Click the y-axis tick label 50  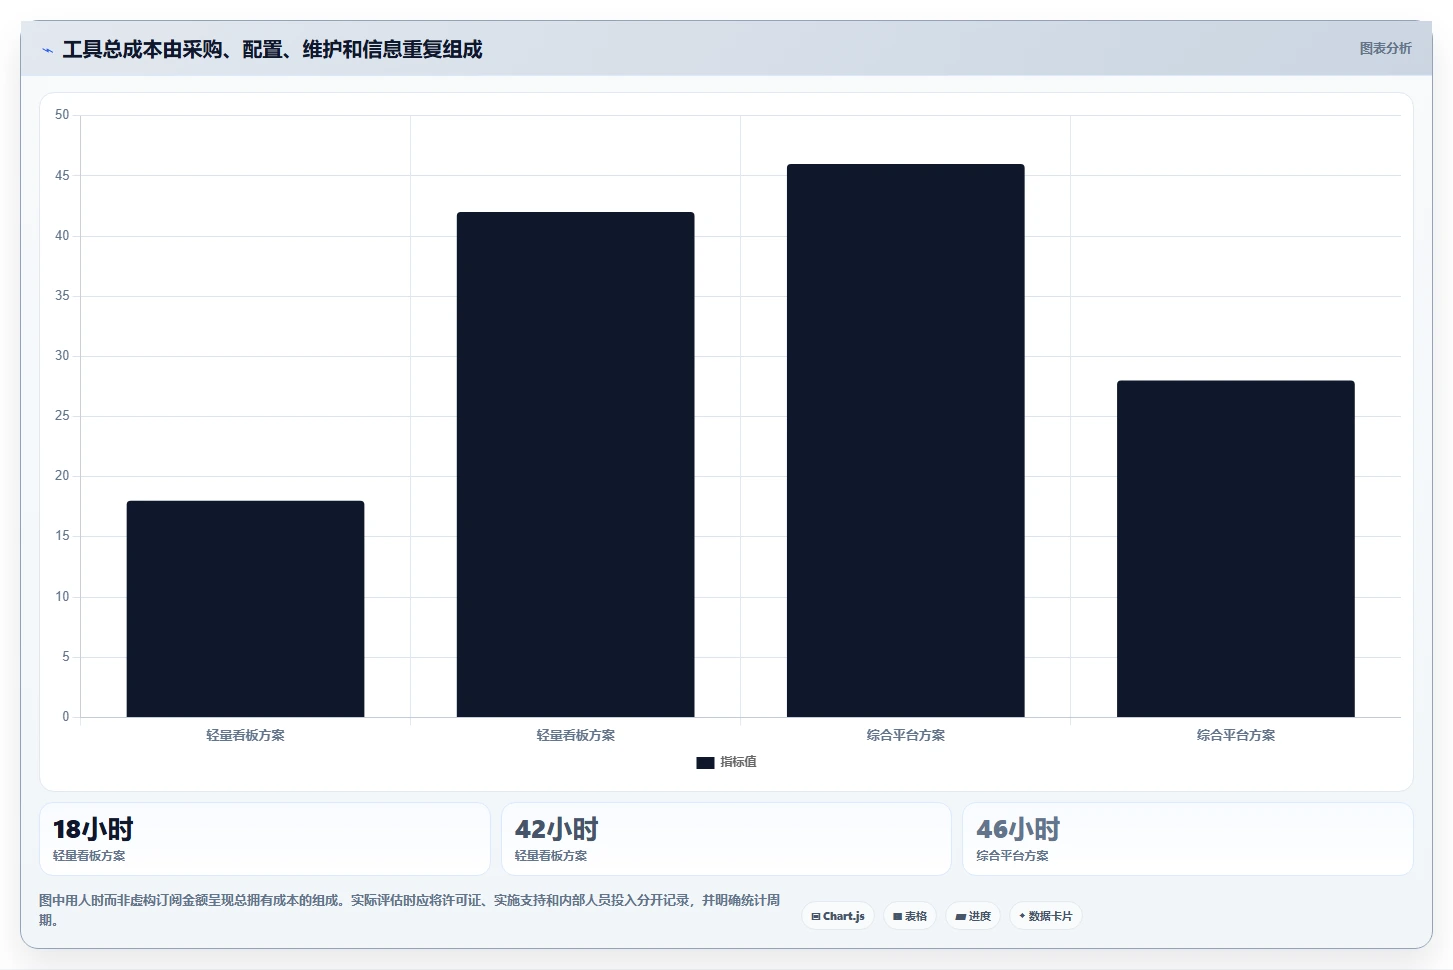click(62, 115)
